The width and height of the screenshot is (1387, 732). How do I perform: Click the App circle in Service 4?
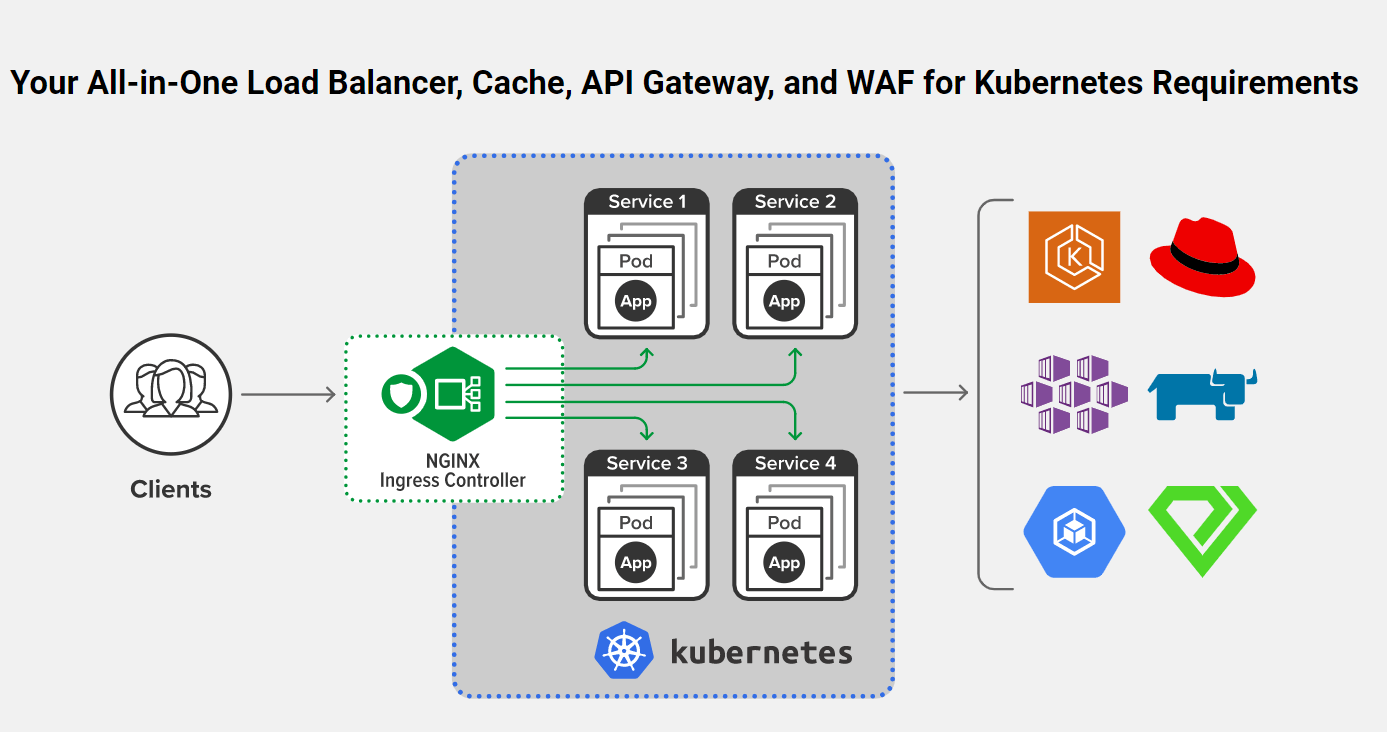(x=784, y=563)
